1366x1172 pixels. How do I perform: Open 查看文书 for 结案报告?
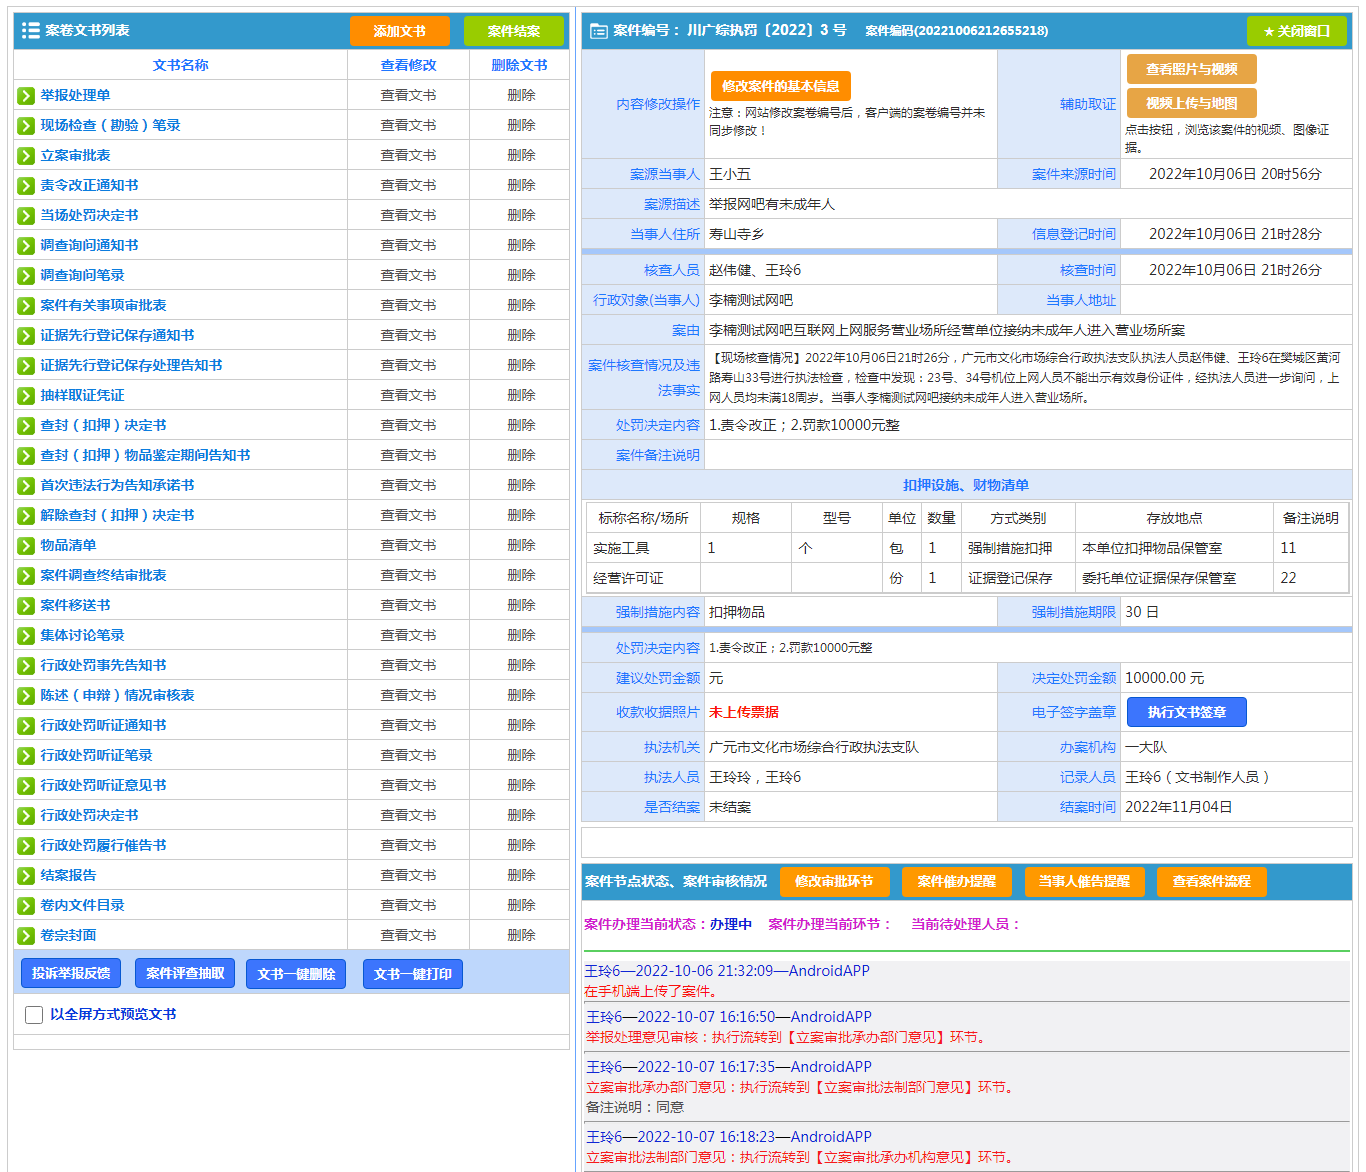(408, 876)
